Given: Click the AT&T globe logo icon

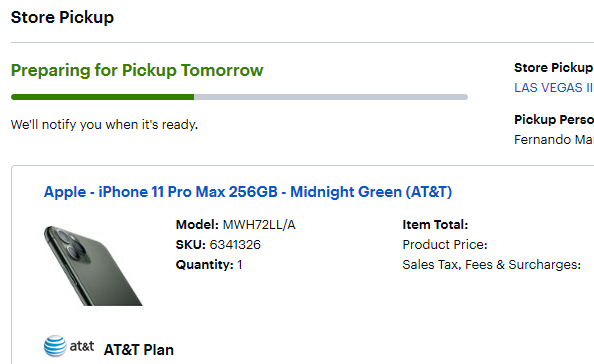Looking at the screenshot, I should pyautogui.click(x=55, y=346).
